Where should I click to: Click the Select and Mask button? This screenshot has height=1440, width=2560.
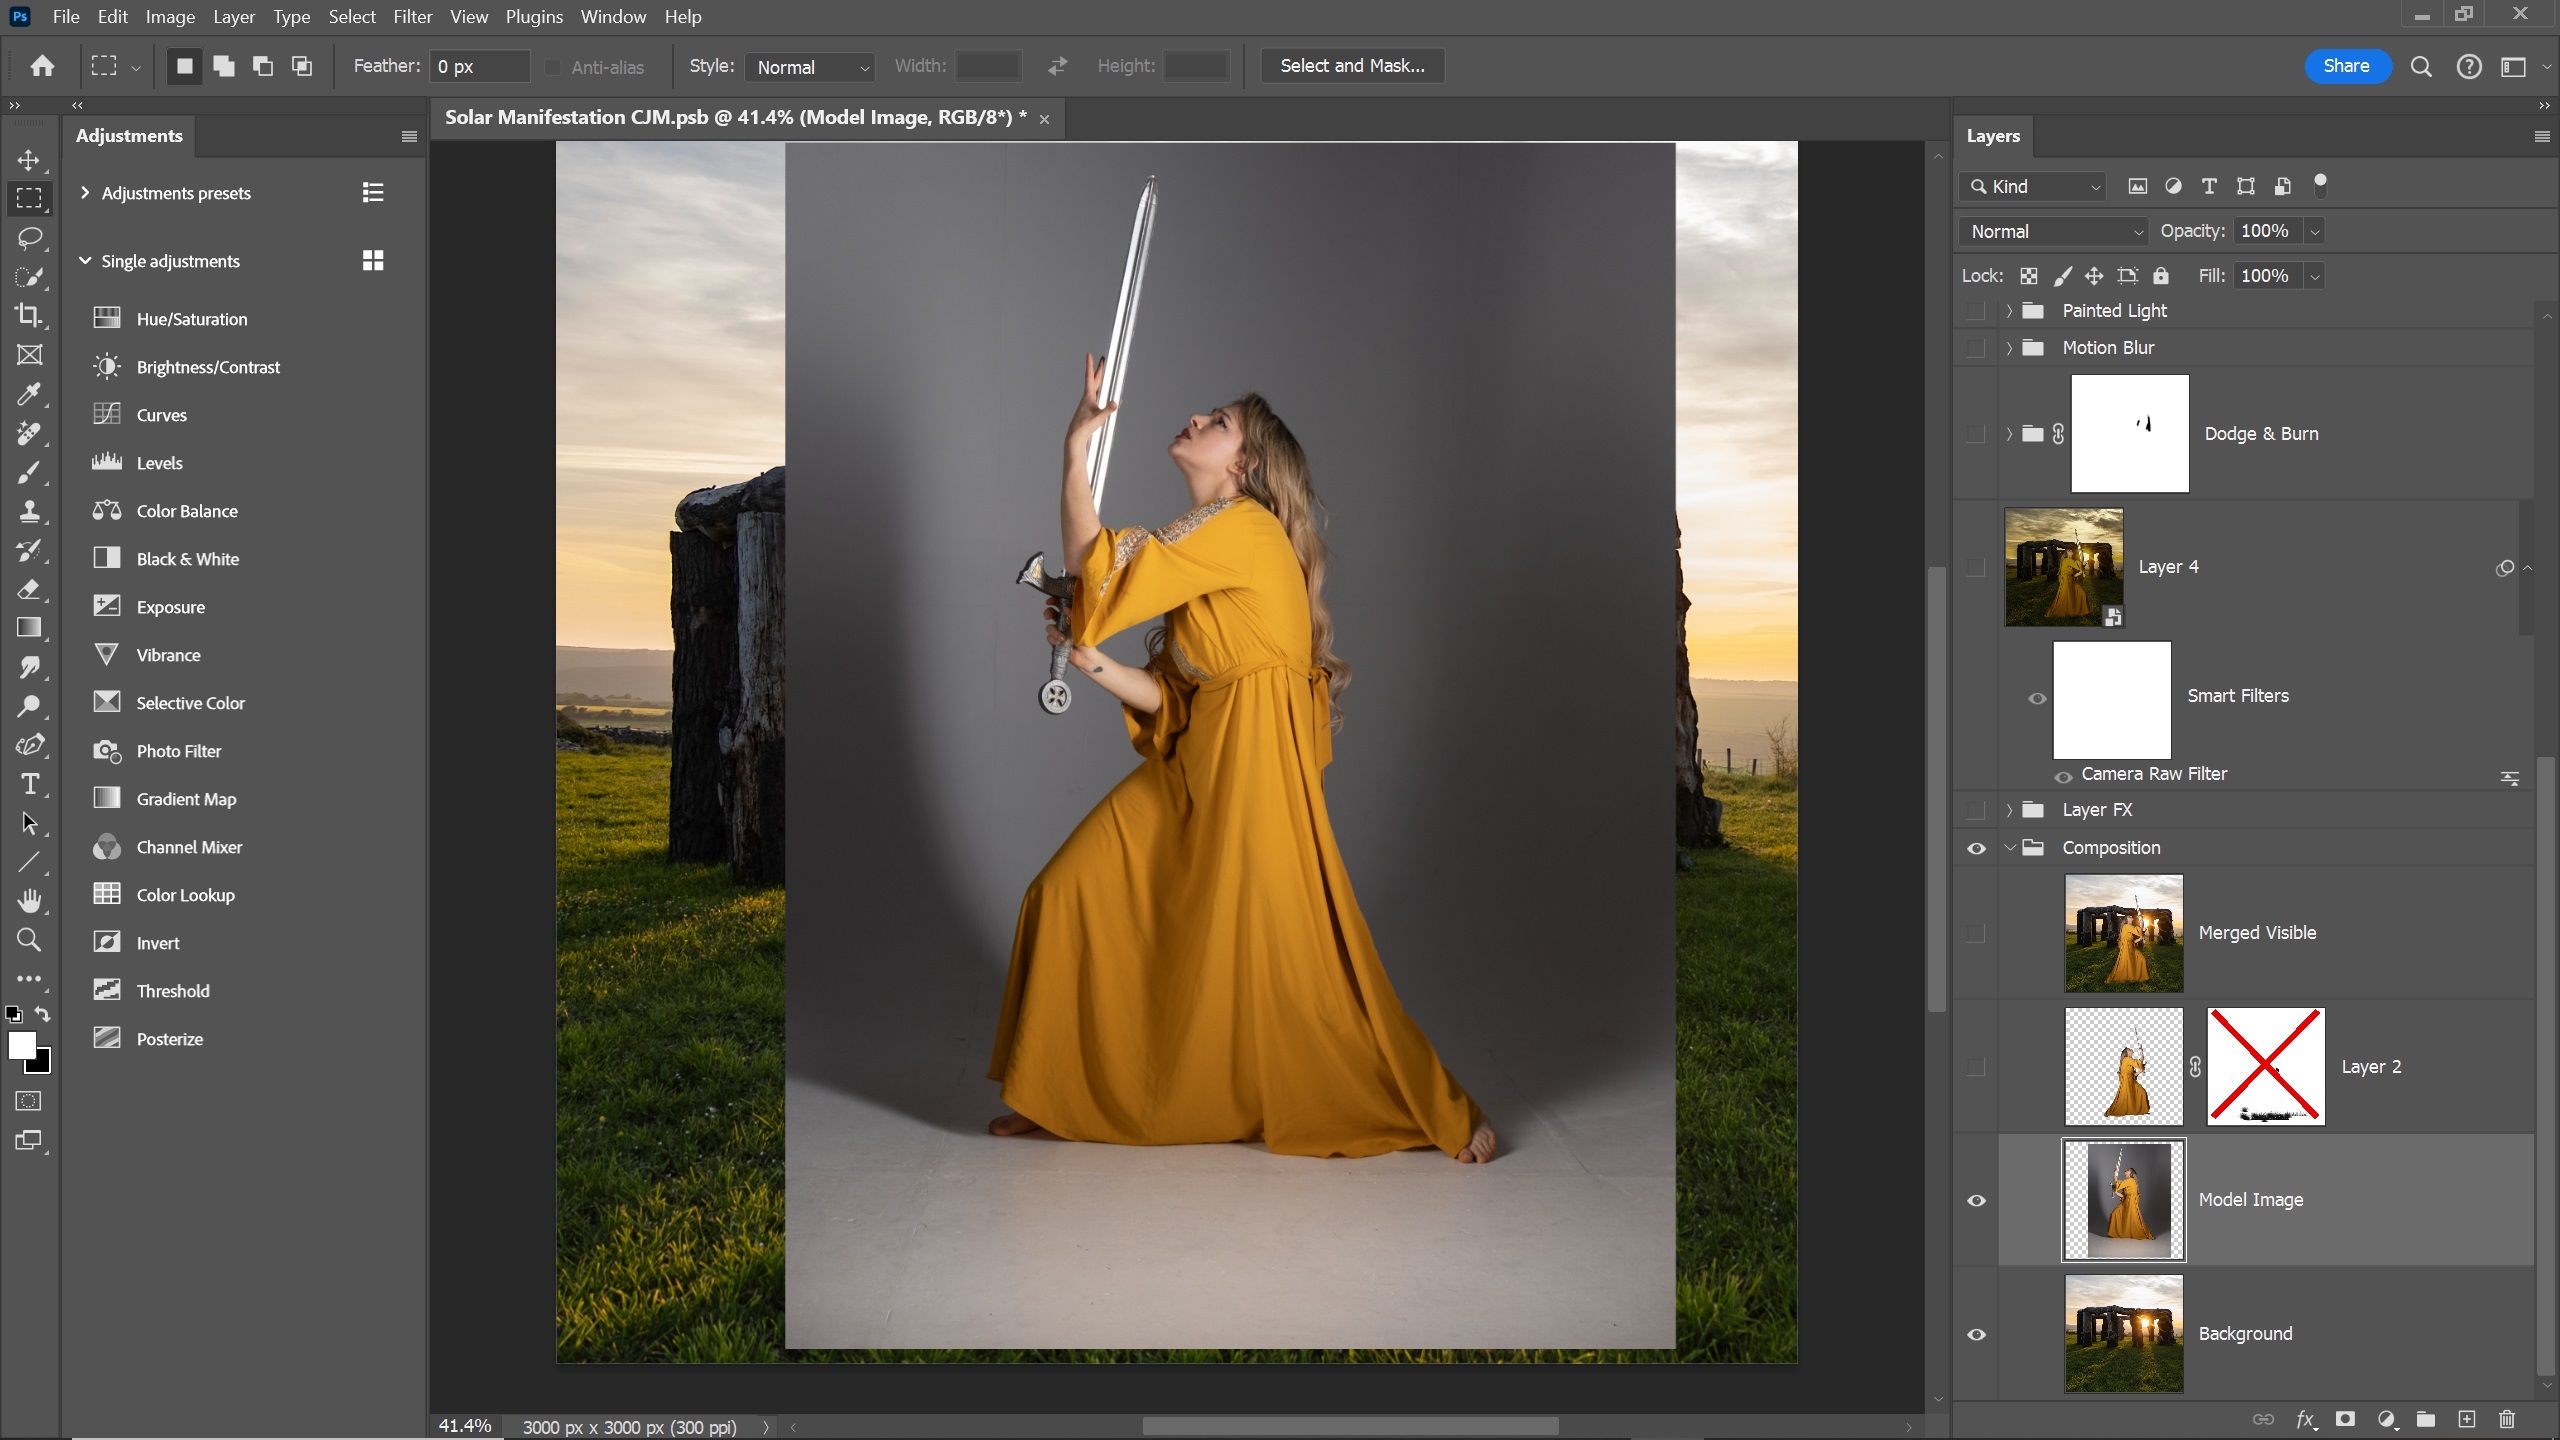tap(1352, 66)
